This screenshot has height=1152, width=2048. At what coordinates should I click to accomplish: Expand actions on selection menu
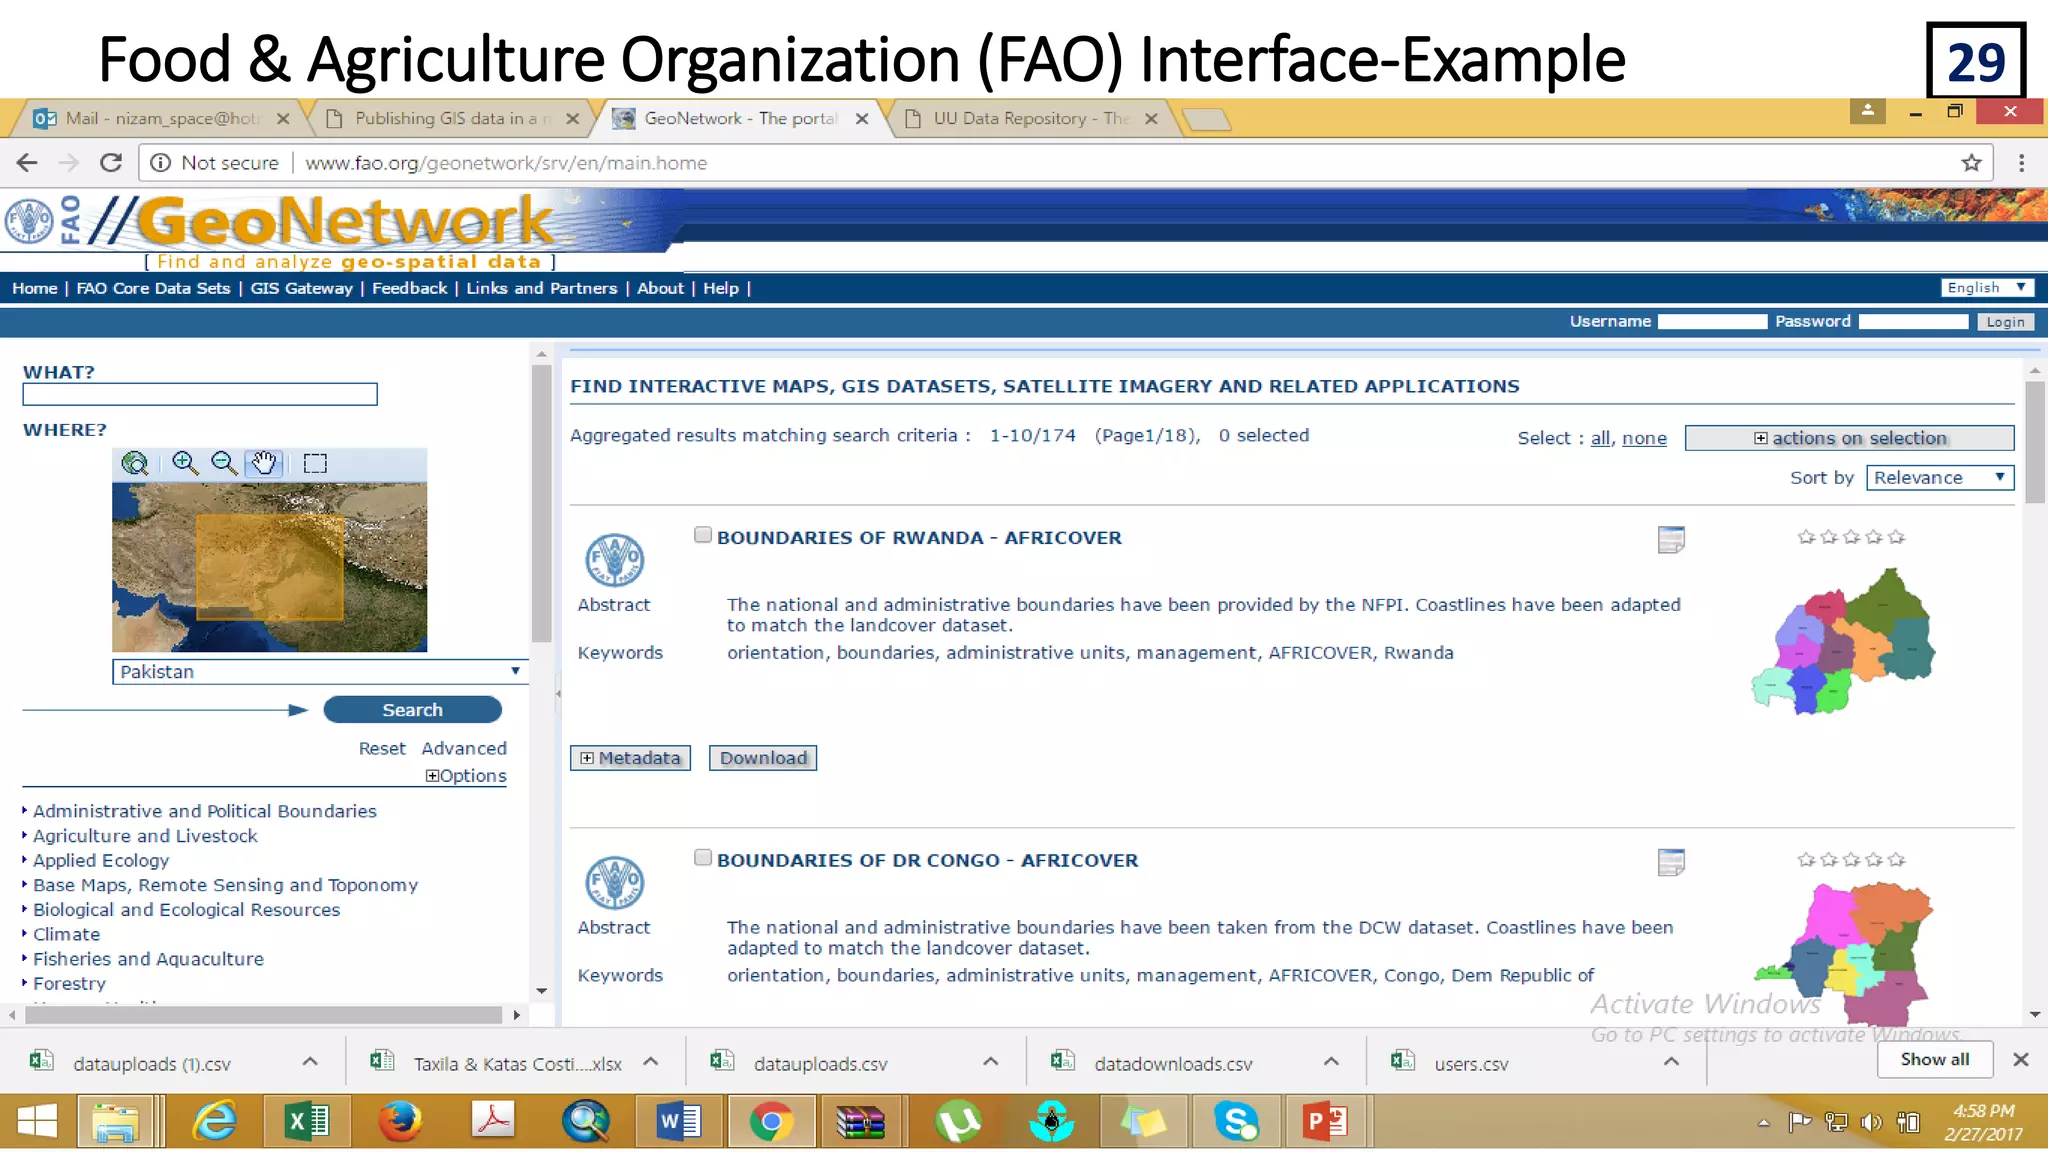tap(1849, 438)
